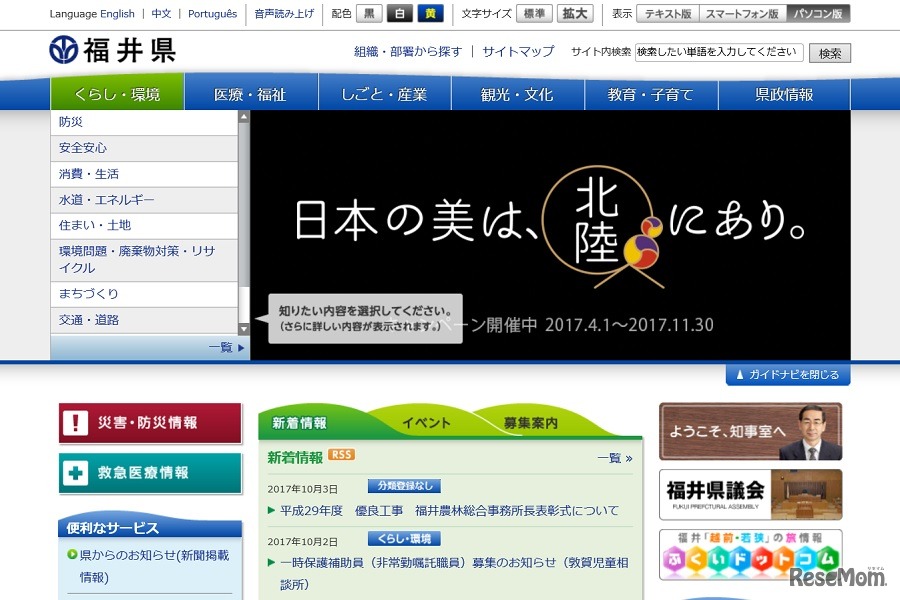The width and height of the screenshot is (900, 600).
Task: Toggle the 白 white color scheme
Action: [399, 13]
